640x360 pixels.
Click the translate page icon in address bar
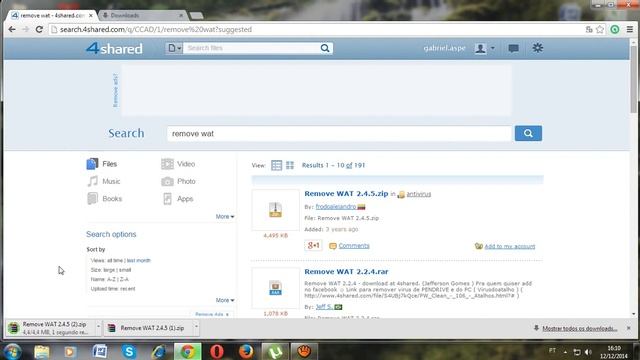pos(589,29)
